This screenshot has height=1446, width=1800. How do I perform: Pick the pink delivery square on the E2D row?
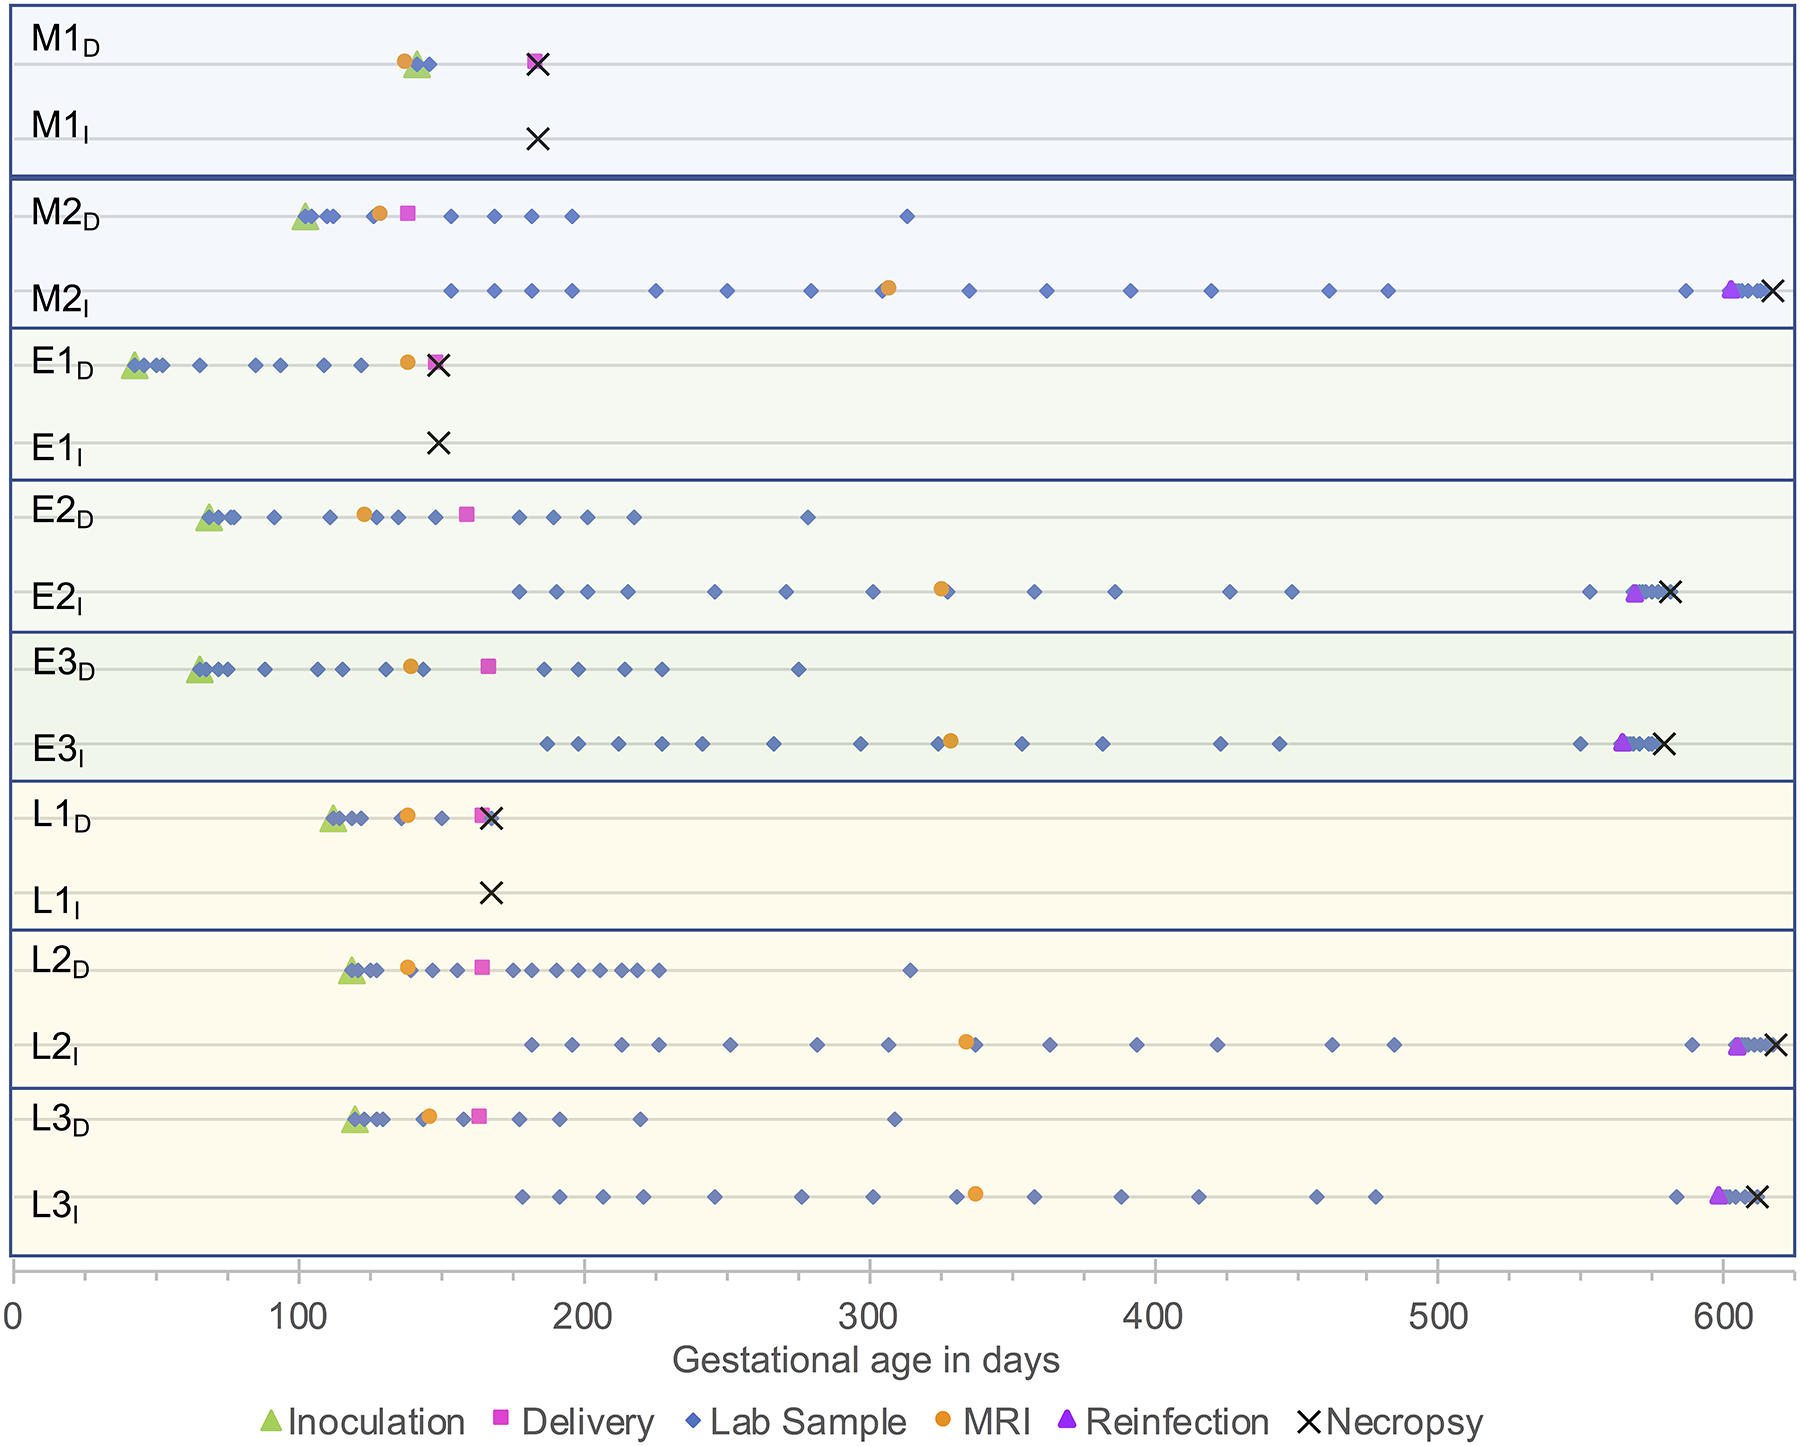click(x=466, y=514)
